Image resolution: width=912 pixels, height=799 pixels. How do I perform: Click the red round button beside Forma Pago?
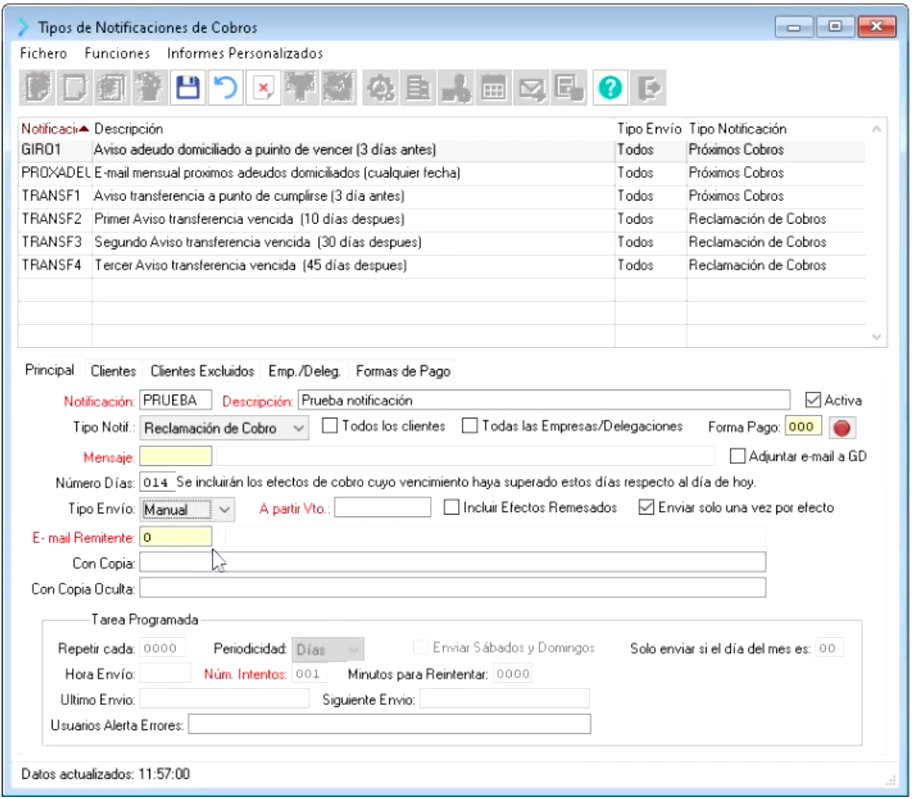[841, 428]
